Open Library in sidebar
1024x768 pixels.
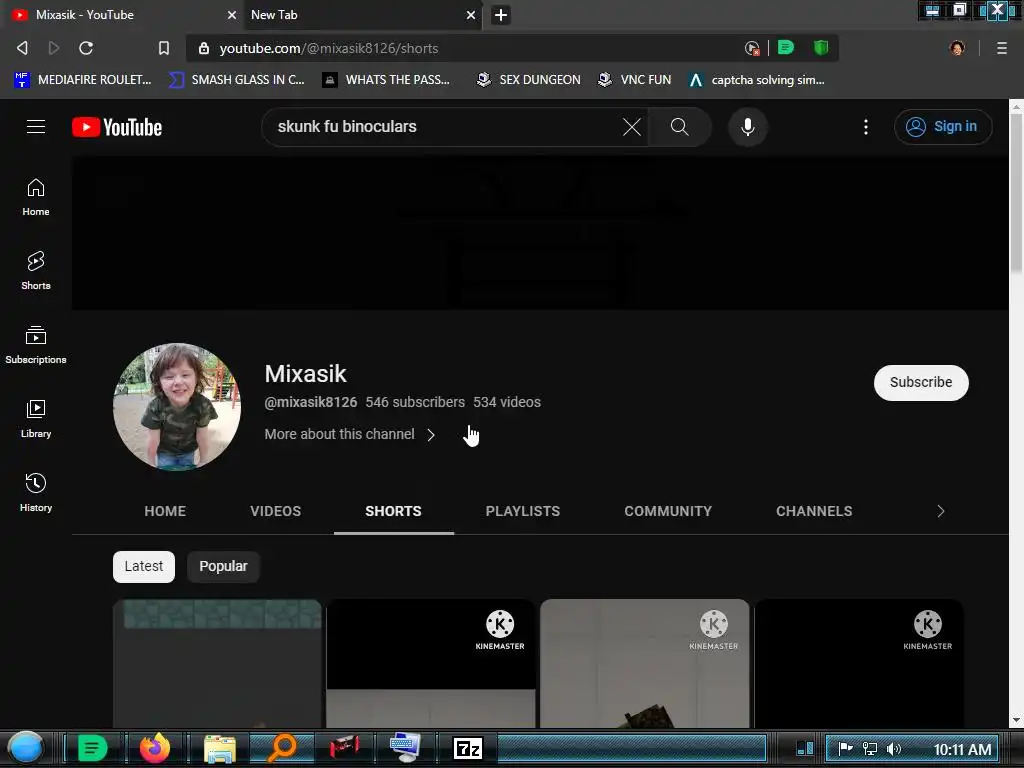pos(36,419)
